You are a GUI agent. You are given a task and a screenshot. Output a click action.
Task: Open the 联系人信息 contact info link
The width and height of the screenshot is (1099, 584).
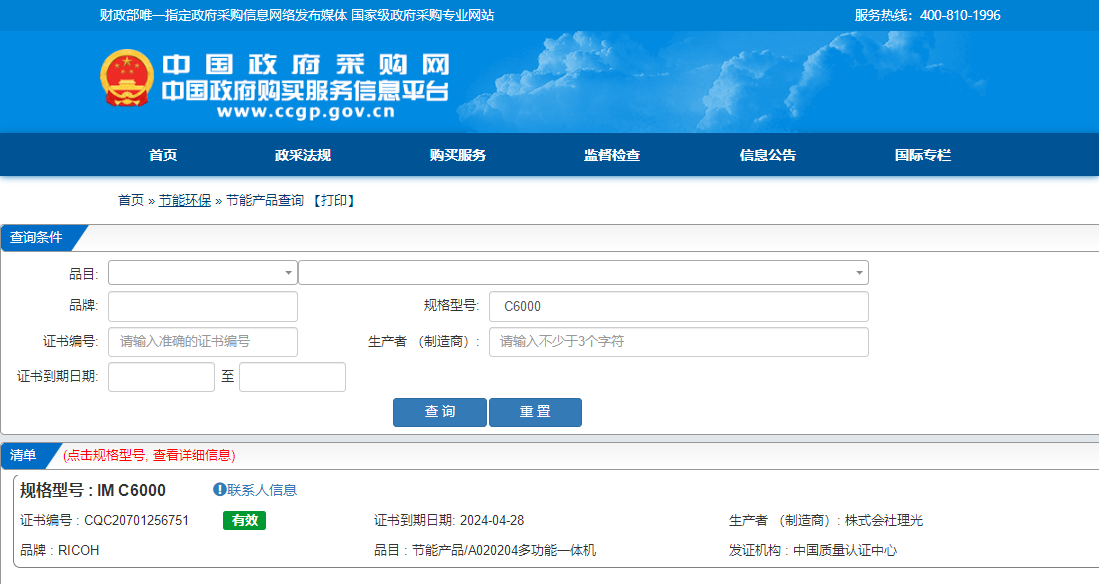point(261,490)
